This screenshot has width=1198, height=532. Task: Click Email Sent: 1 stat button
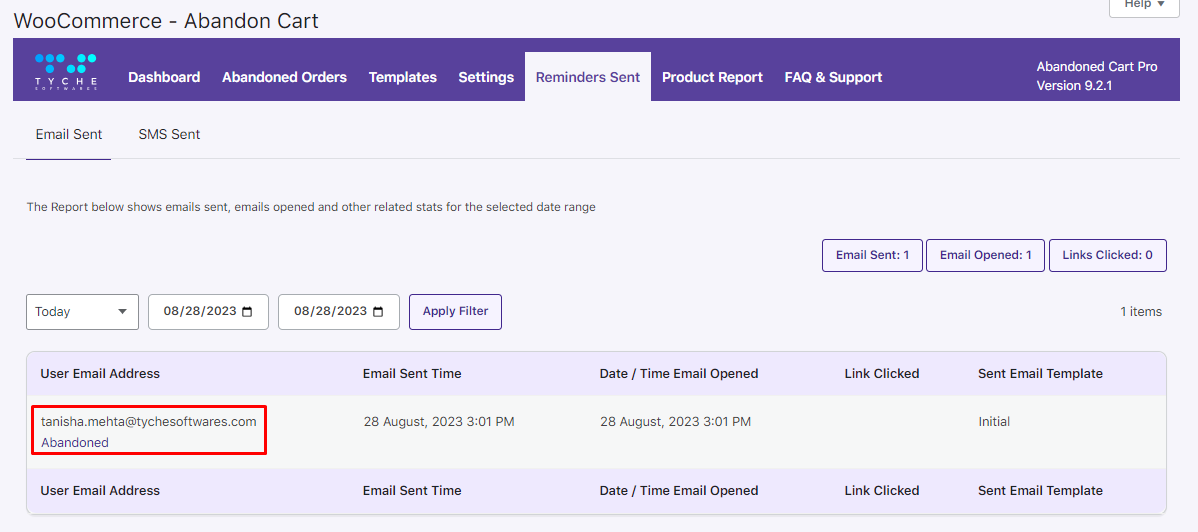click(x=873, y=255)
